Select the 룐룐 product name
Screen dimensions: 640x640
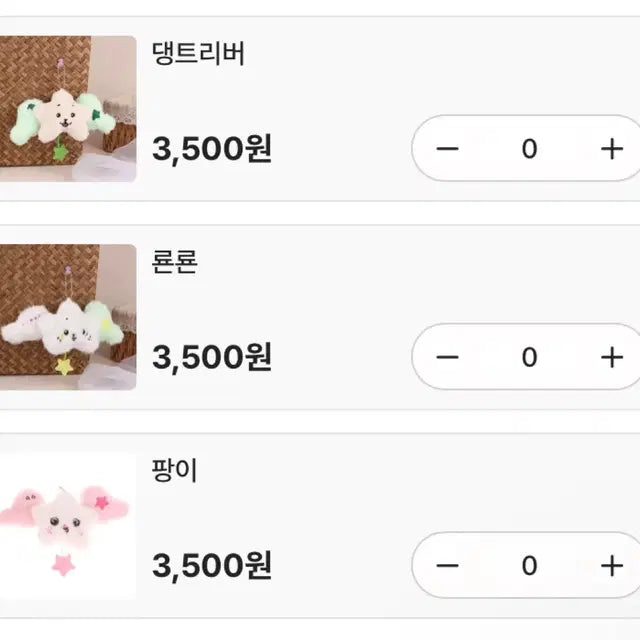coord(175,262)
